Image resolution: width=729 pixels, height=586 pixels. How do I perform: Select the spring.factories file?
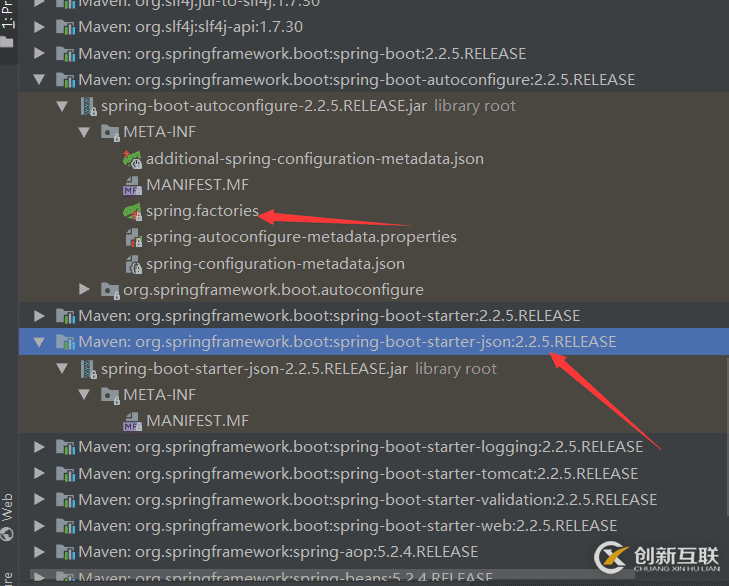pos(202,211)
